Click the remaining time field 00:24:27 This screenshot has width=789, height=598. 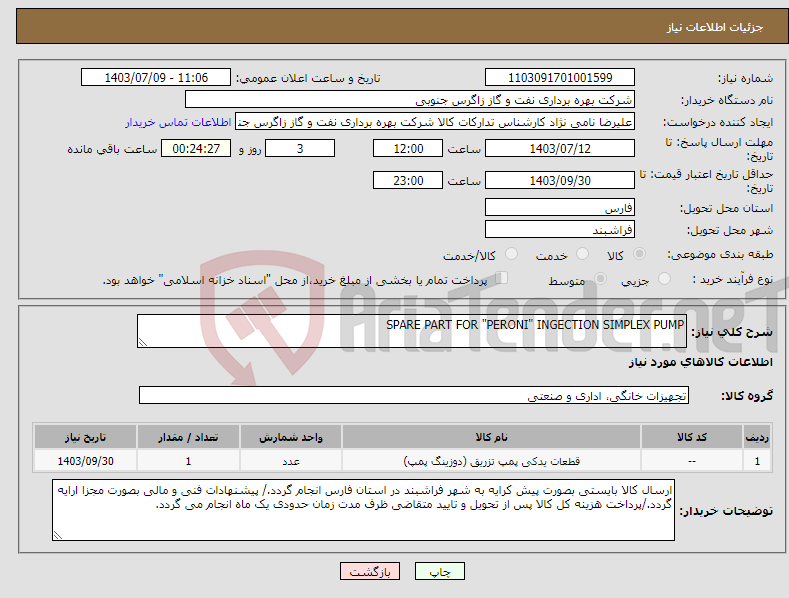(x=196, y=148)
